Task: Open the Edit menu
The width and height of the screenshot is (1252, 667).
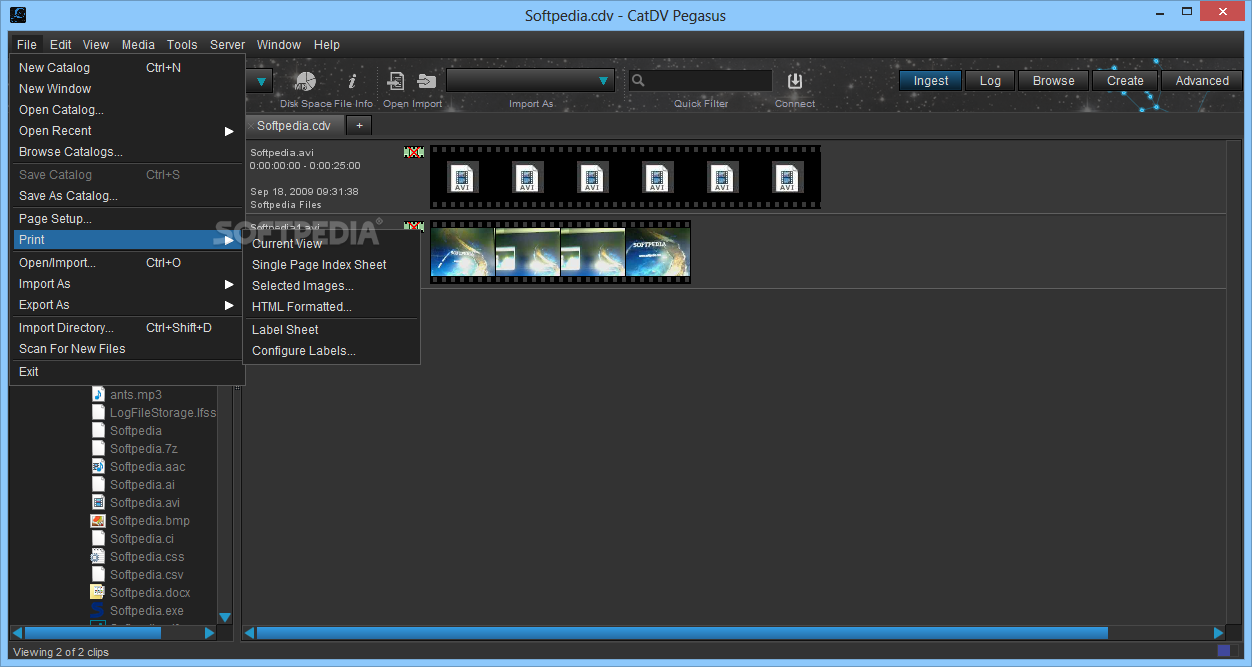Action: point(61,45)
